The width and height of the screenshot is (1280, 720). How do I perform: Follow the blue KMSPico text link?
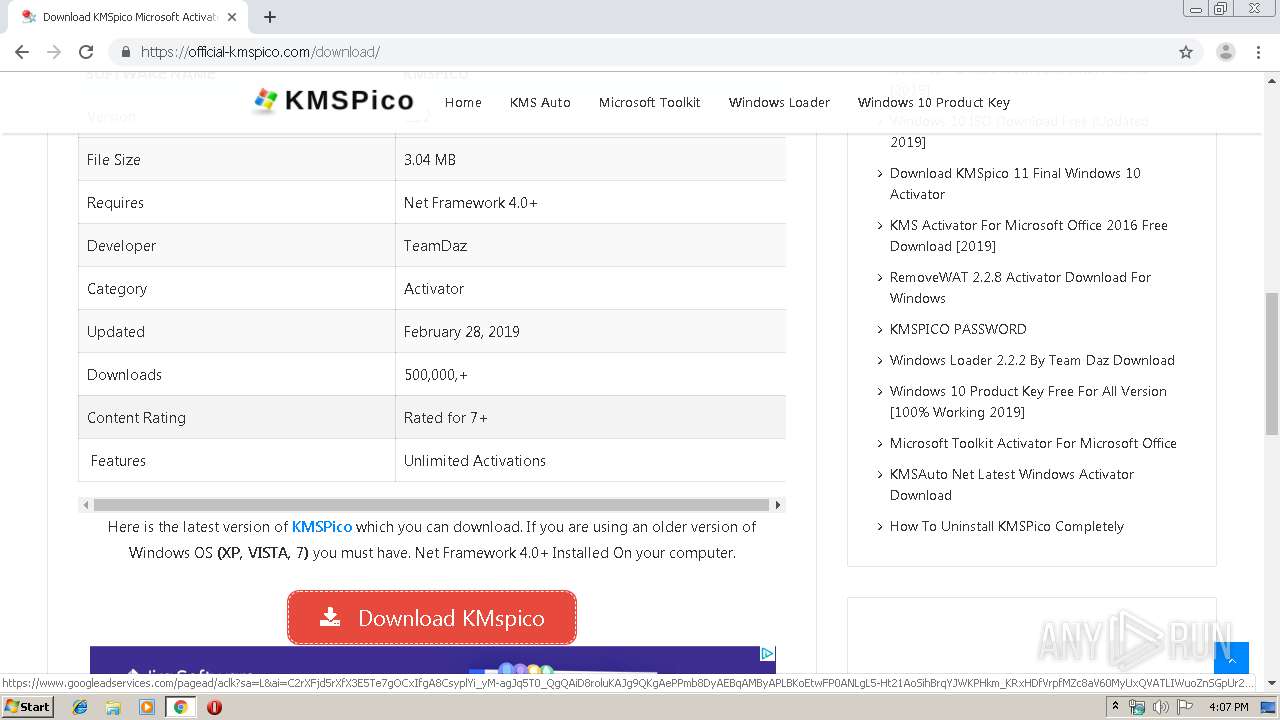tap(322, 527)
